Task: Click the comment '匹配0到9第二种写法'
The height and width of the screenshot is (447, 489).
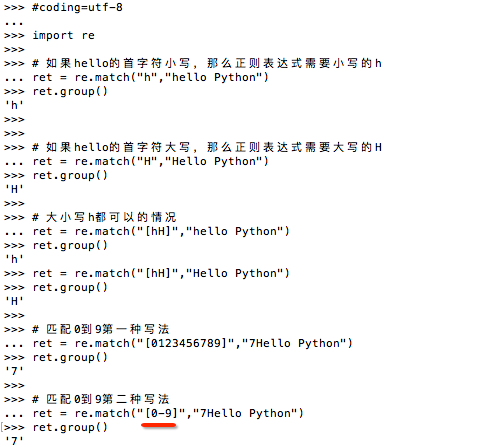Action: [101, 399]
